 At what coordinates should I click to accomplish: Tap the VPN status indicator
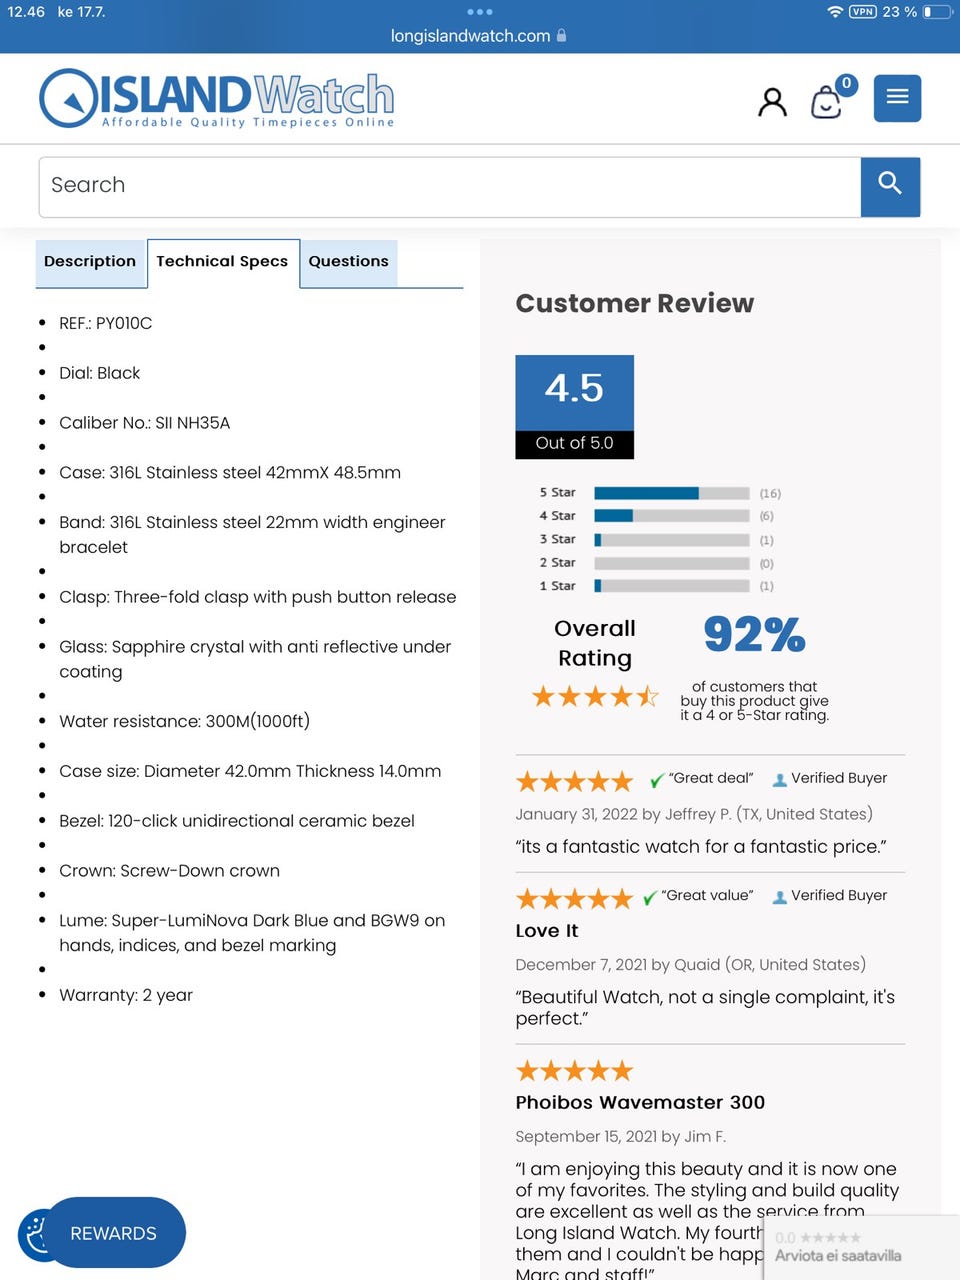(x=862, y=12)
